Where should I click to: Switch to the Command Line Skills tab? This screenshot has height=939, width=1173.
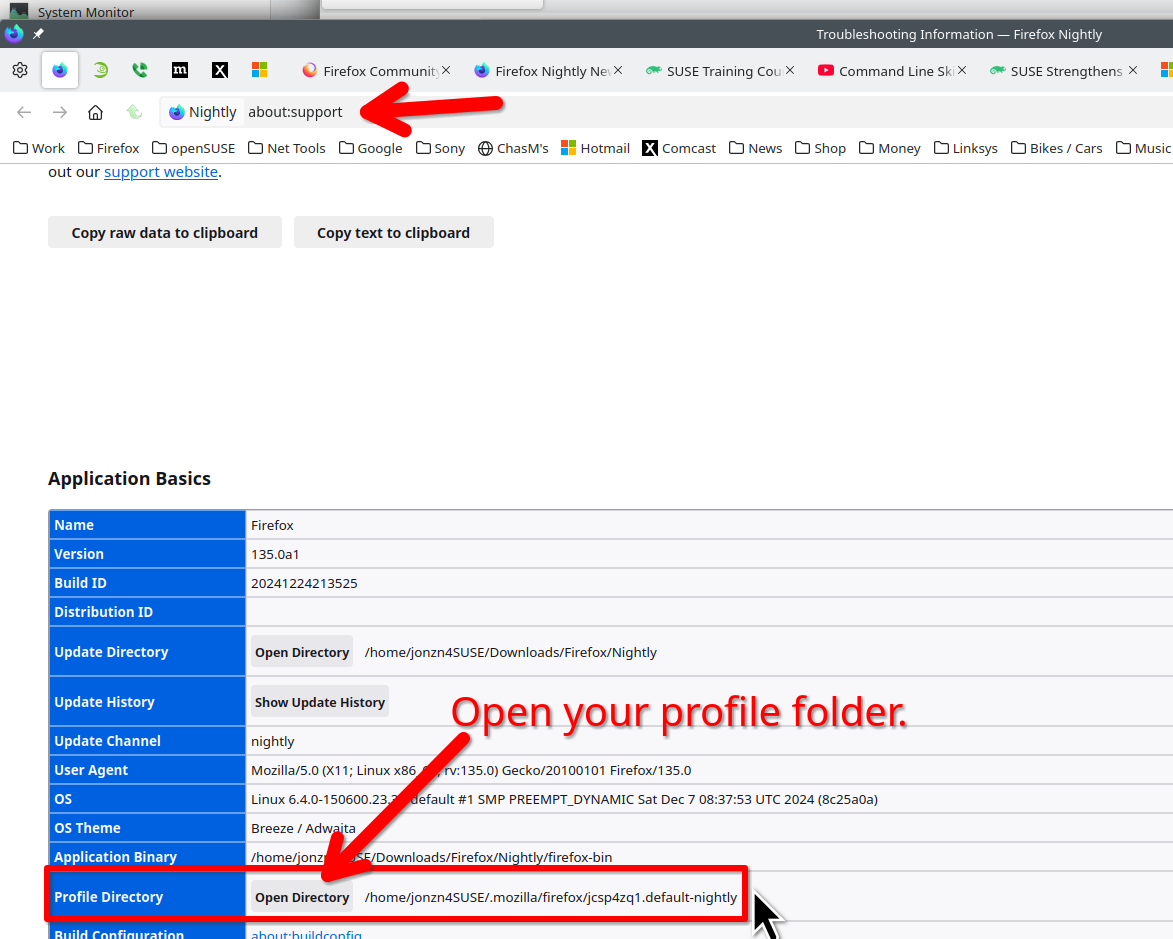pos(885,71)
